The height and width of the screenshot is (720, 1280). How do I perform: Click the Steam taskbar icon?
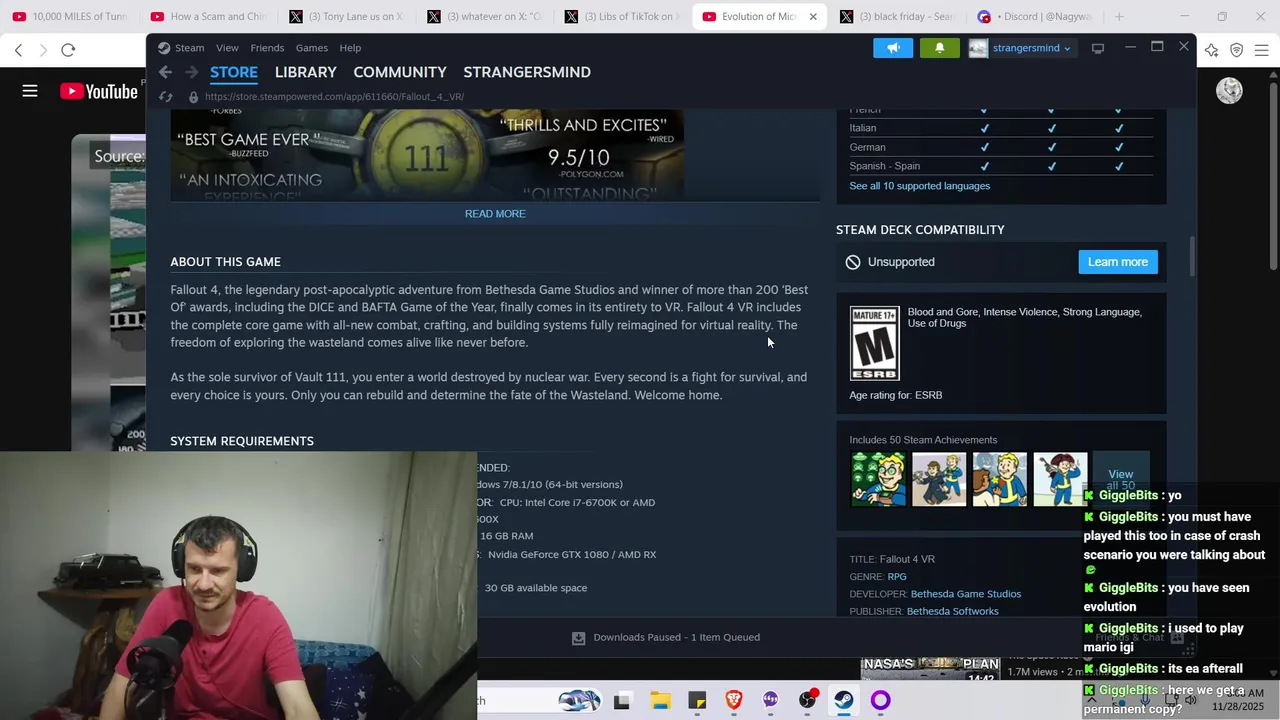tap(844, 700)
